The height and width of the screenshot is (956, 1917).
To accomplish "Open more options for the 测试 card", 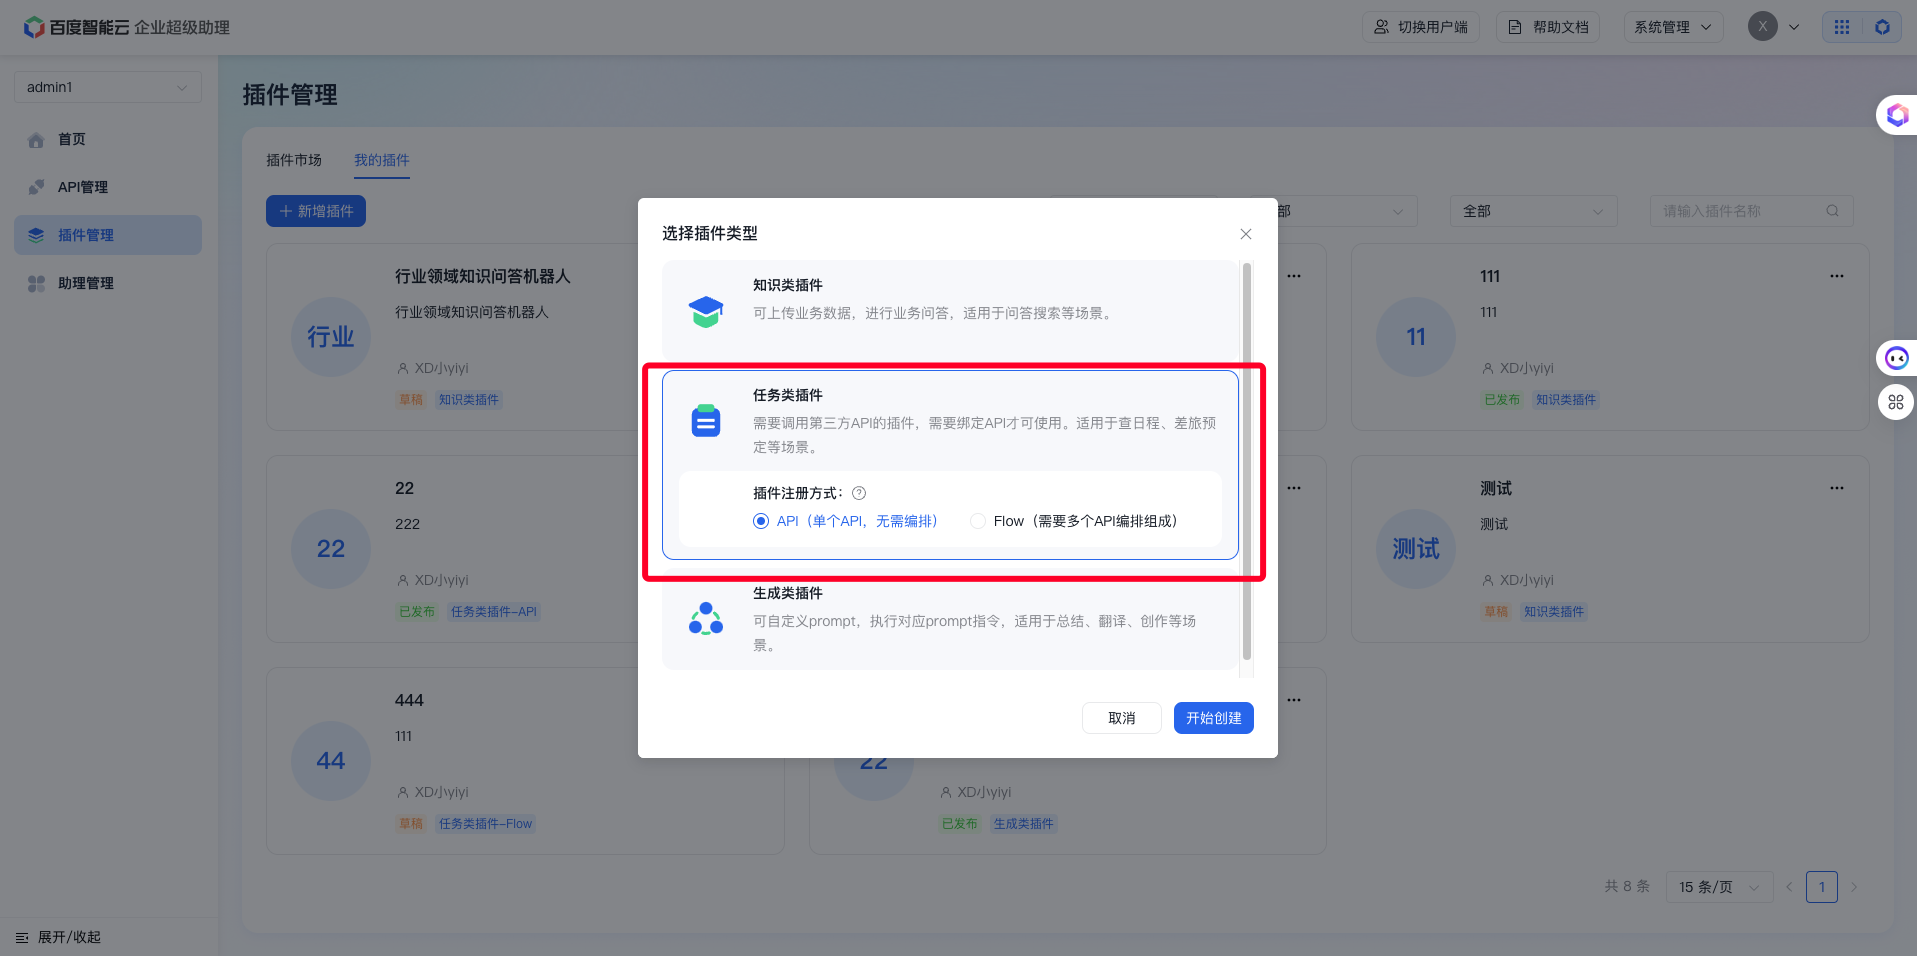I will 1837,488.
